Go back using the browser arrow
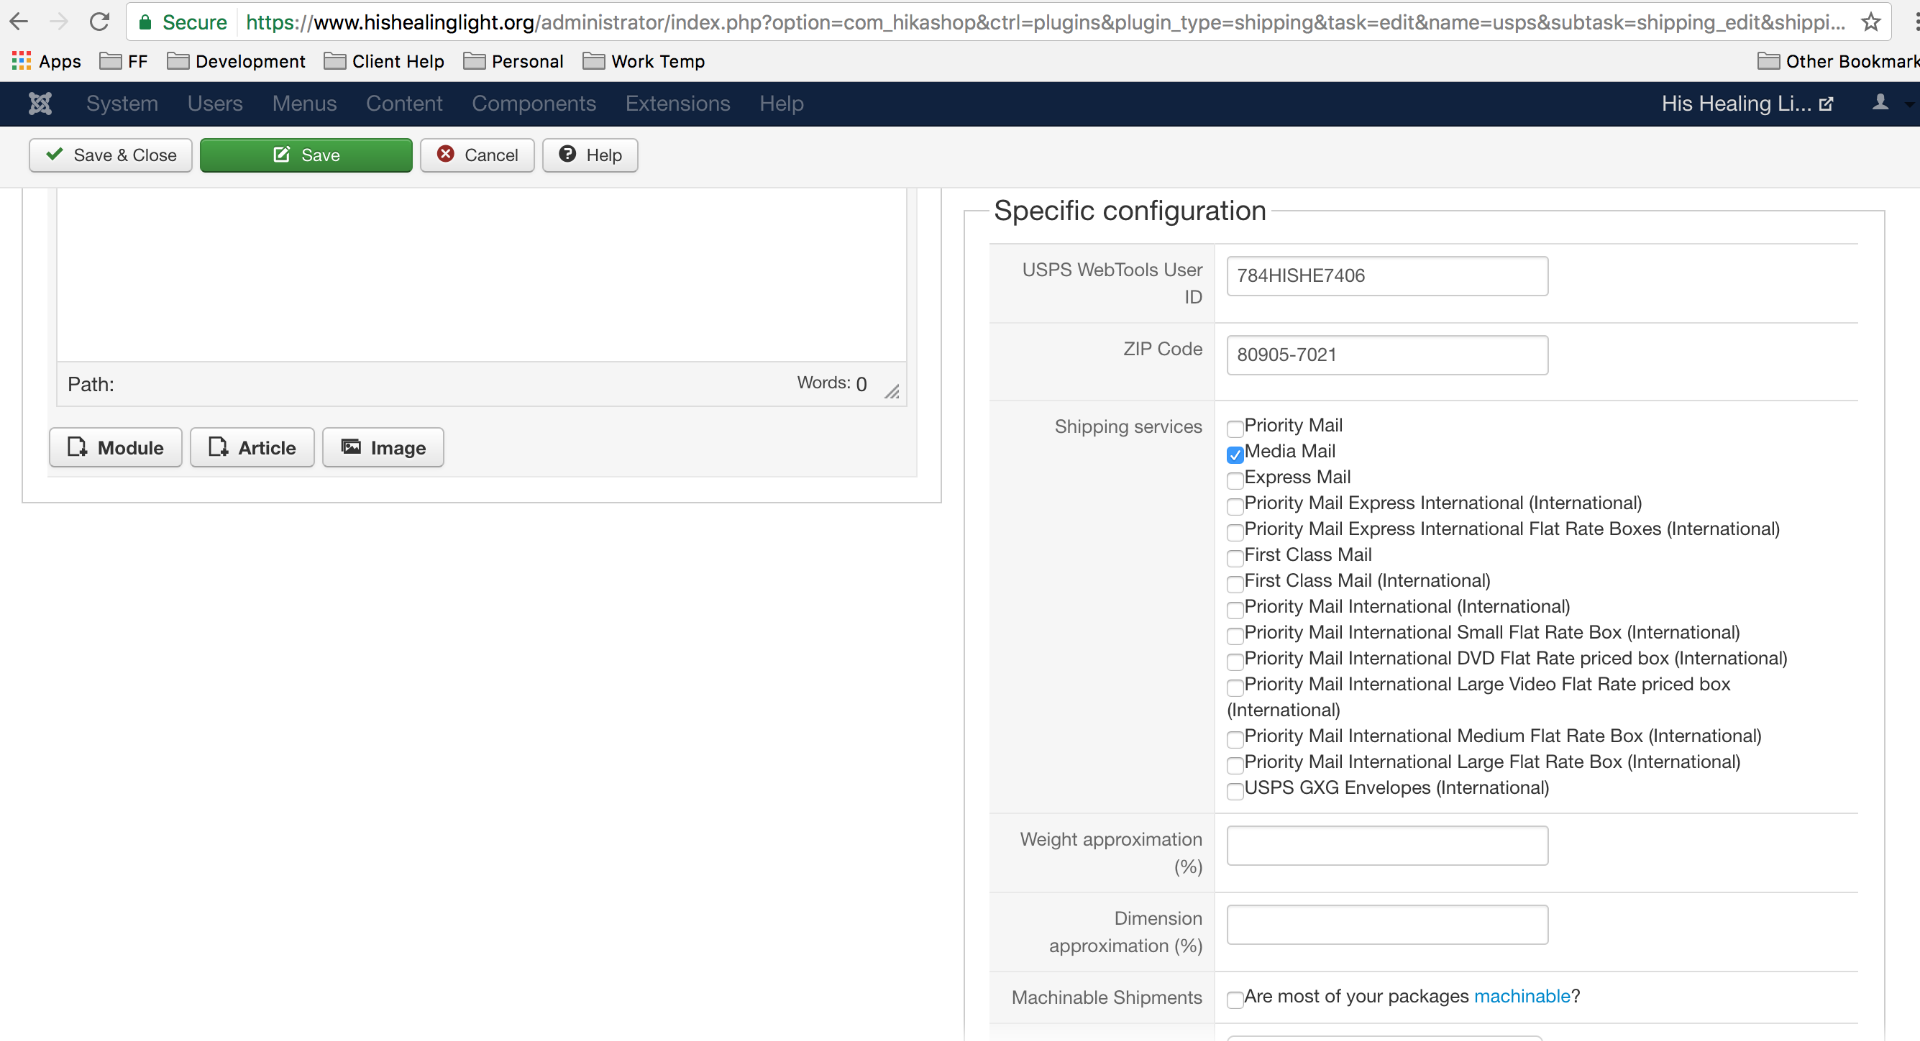The height and width of the screenshot is (1041, 1920). coord(19,22)
